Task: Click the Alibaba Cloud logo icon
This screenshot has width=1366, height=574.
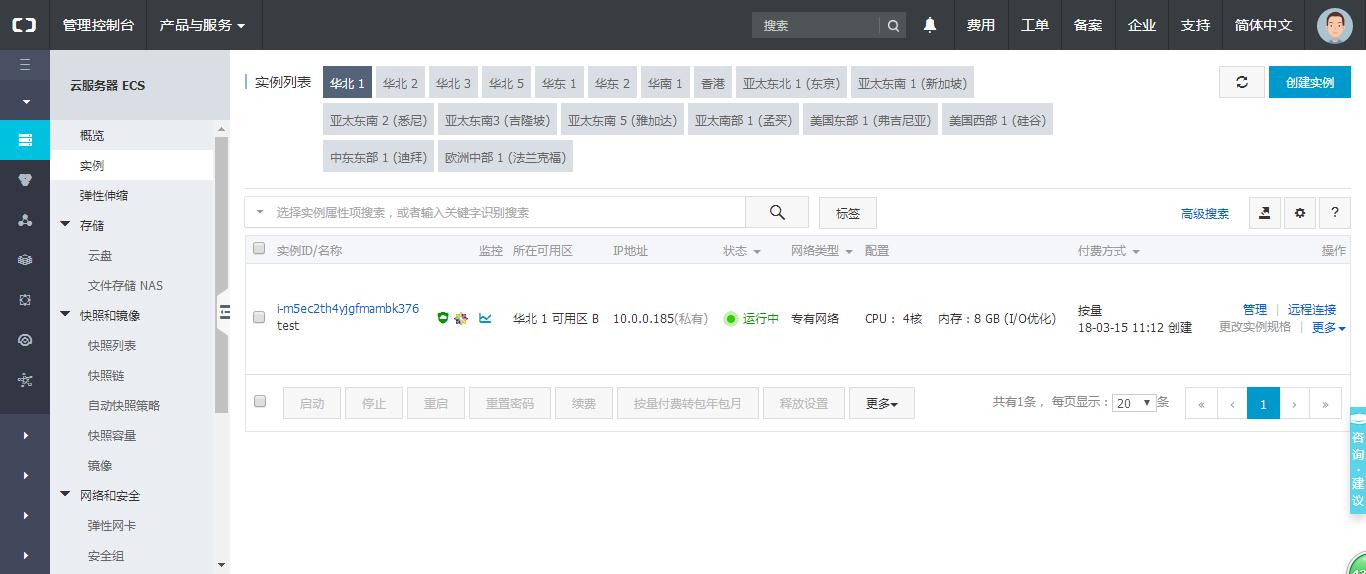Action: point(24,25)
